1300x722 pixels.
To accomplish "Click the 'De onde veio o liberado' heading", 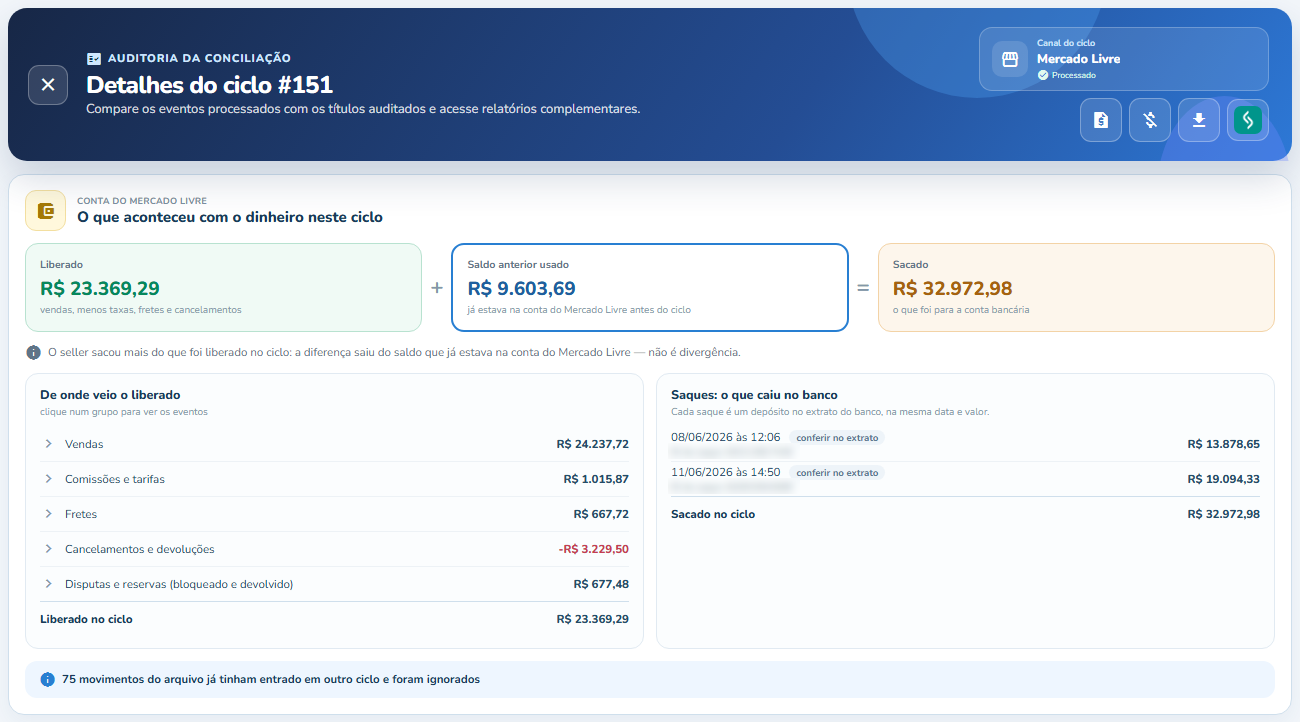I will (x=110, y=395).
